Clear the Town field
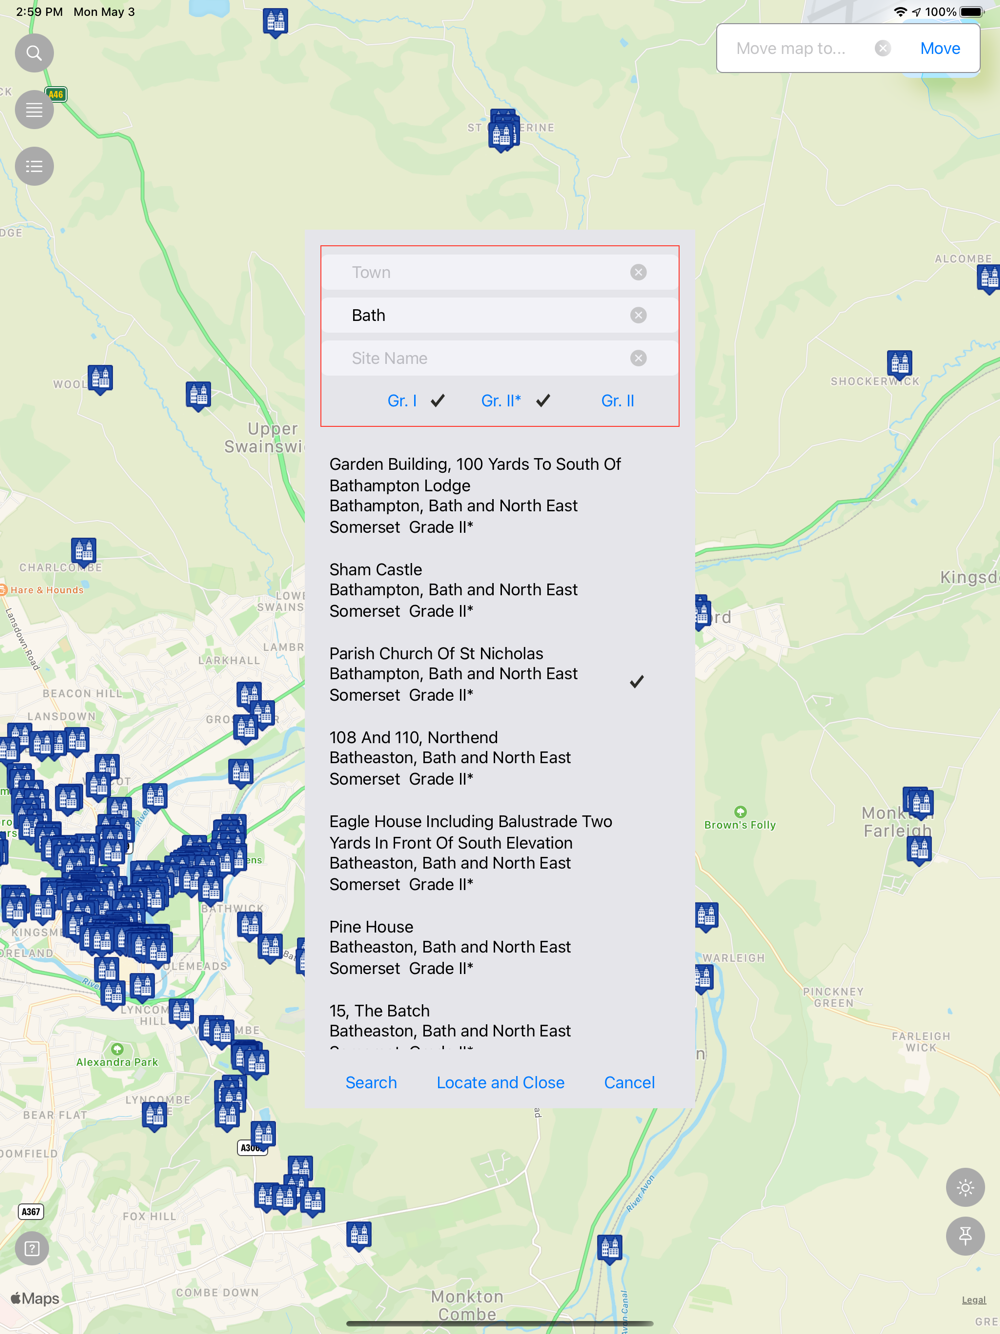This screenshot has width=1000, height=1334. [x=638, y=272]
